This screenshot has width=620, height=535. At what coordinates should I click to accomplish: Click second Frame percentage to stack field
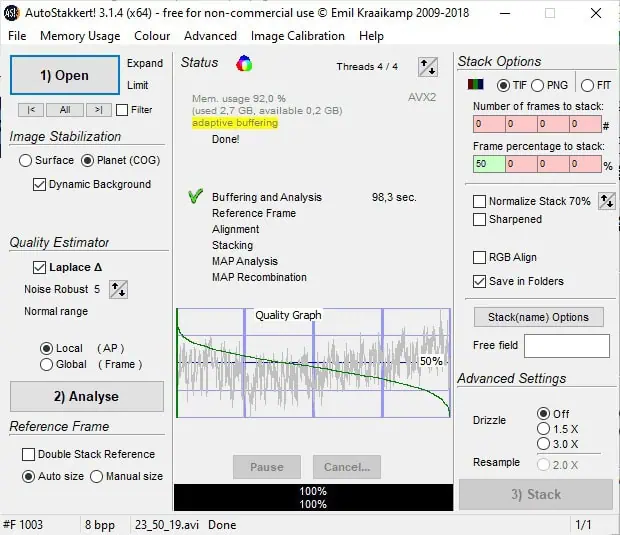(x=521, y=164)
